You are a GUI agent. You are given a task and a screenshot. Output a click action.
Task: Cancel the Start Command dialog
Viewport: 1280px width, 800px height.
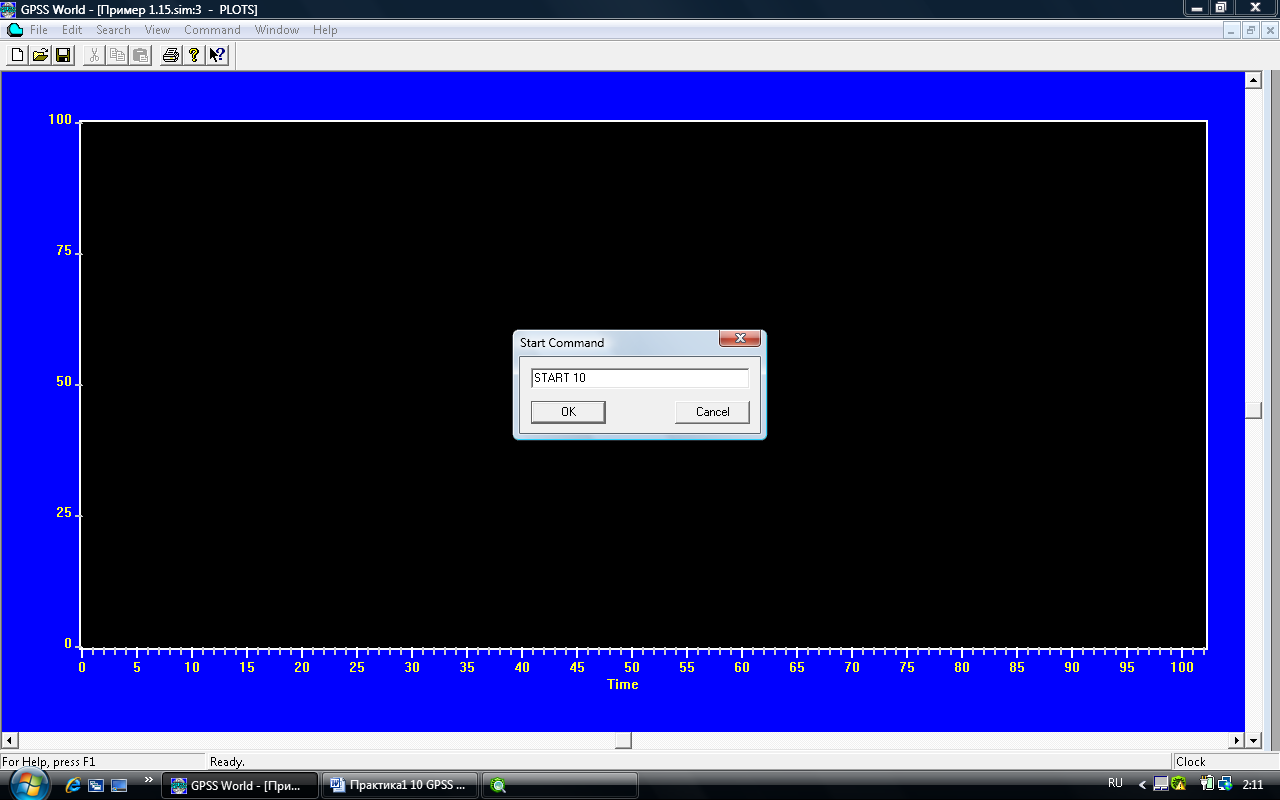[x=712, y=412]
